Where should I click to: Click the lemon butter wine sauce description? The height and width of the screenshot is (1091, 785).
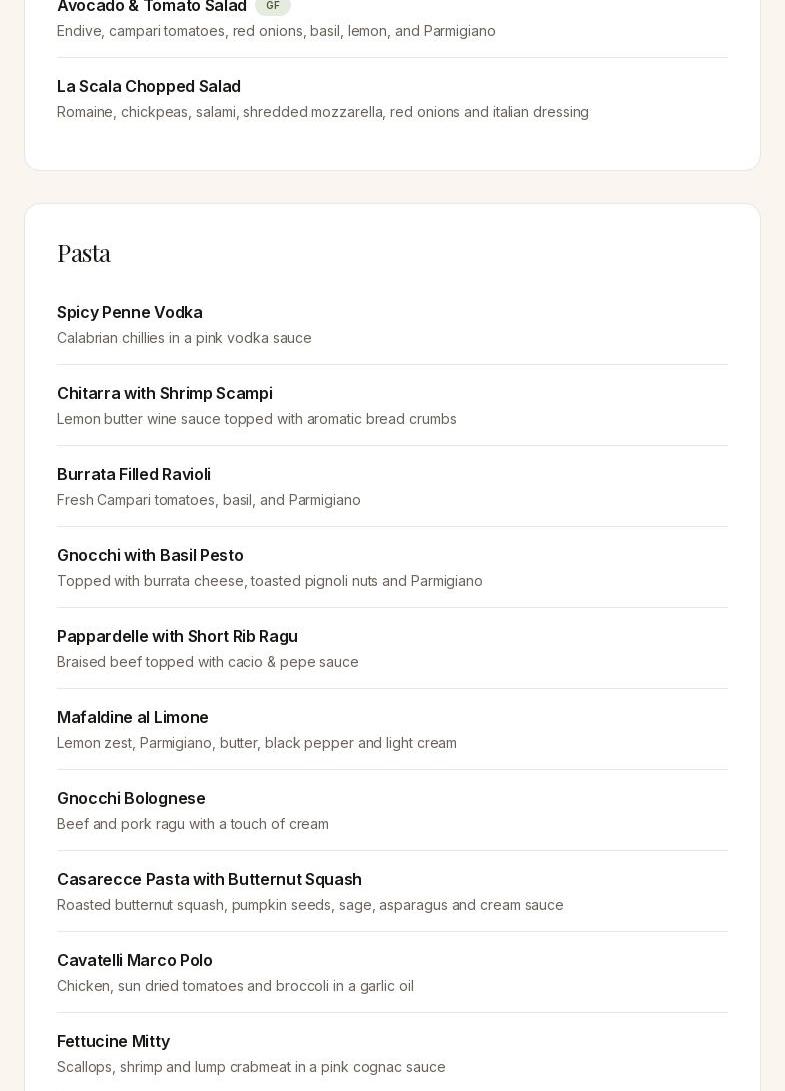[257, 419]
